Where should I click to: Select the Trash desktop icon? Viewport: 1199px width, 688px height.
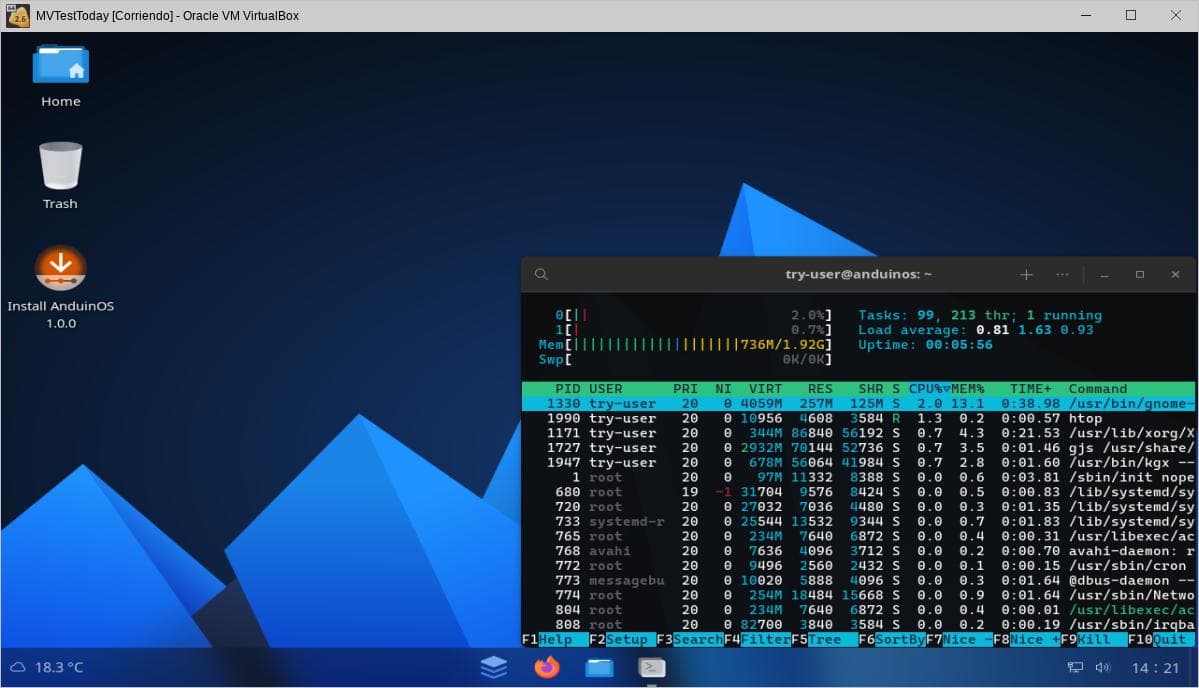(60, 176)
